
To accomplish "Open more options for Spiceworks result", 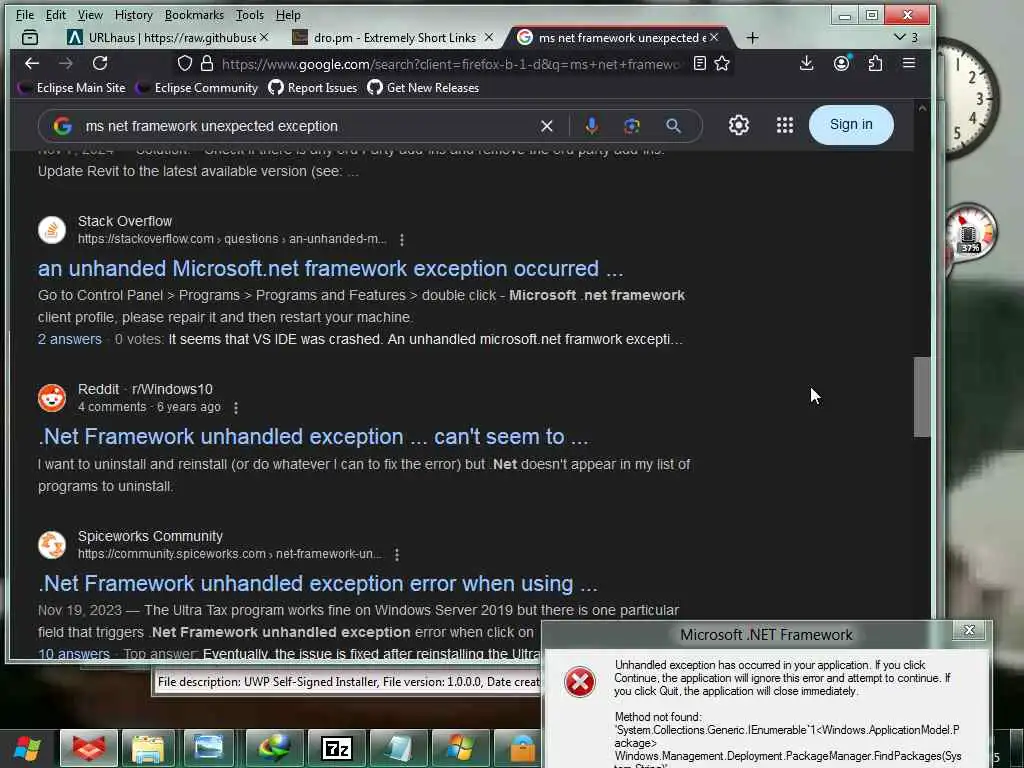I will tap(396, 554).
